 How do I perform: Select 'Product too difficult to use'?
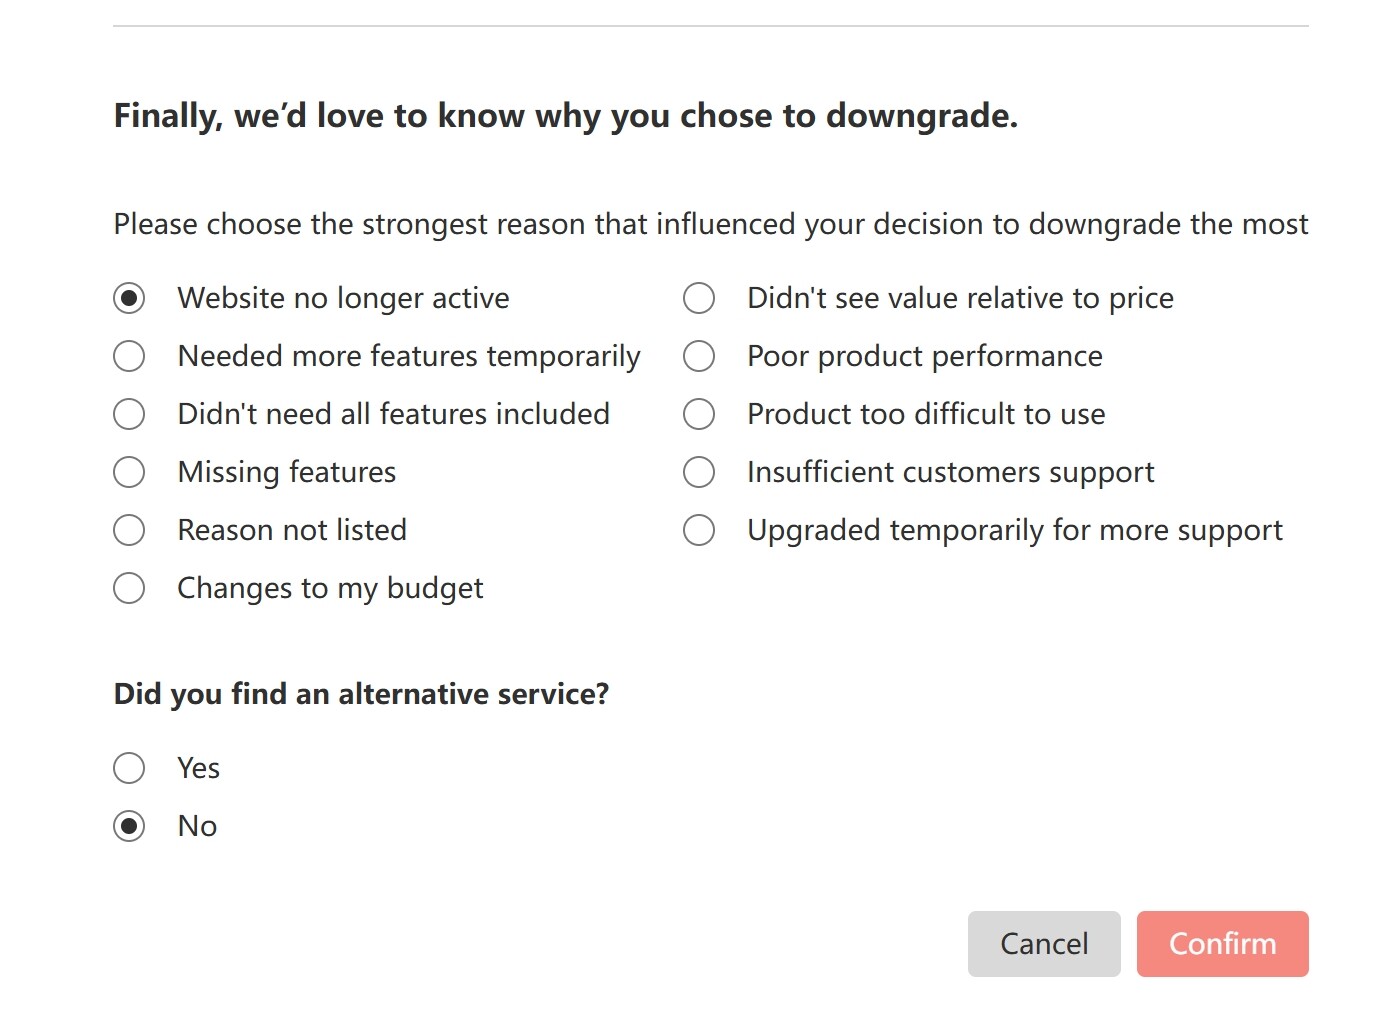point(699,414)
